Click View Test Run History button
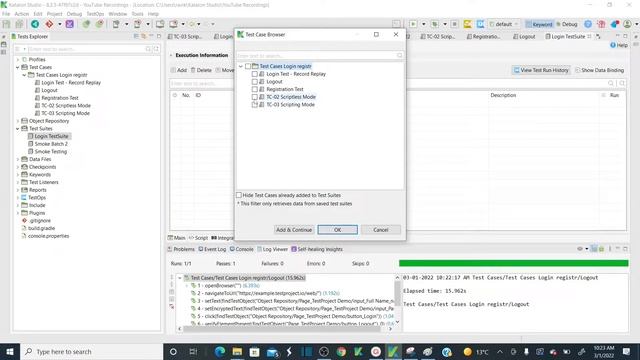 click(x=541, y=70)
